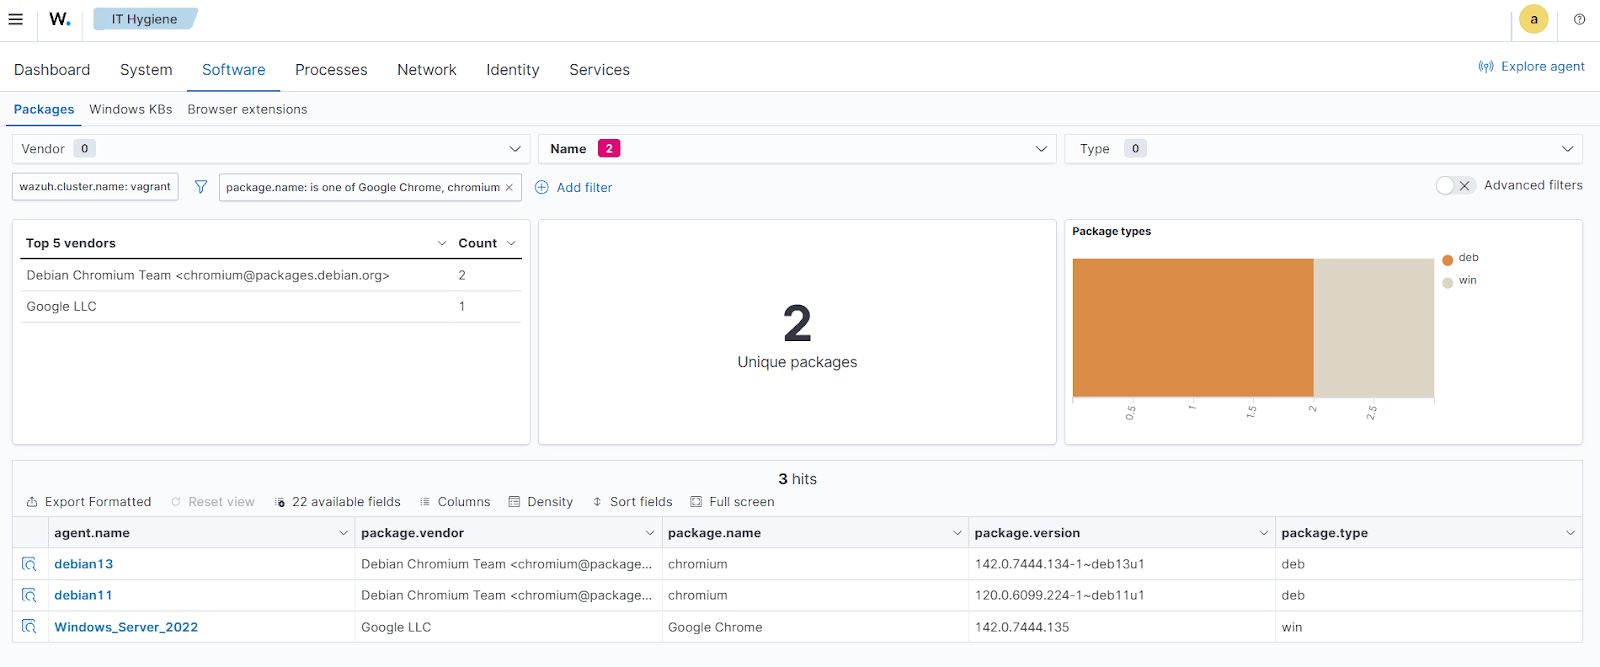The image size is (1600, 667).
Task: Click the available fields settings icon
Action: (x=280, y=502)
